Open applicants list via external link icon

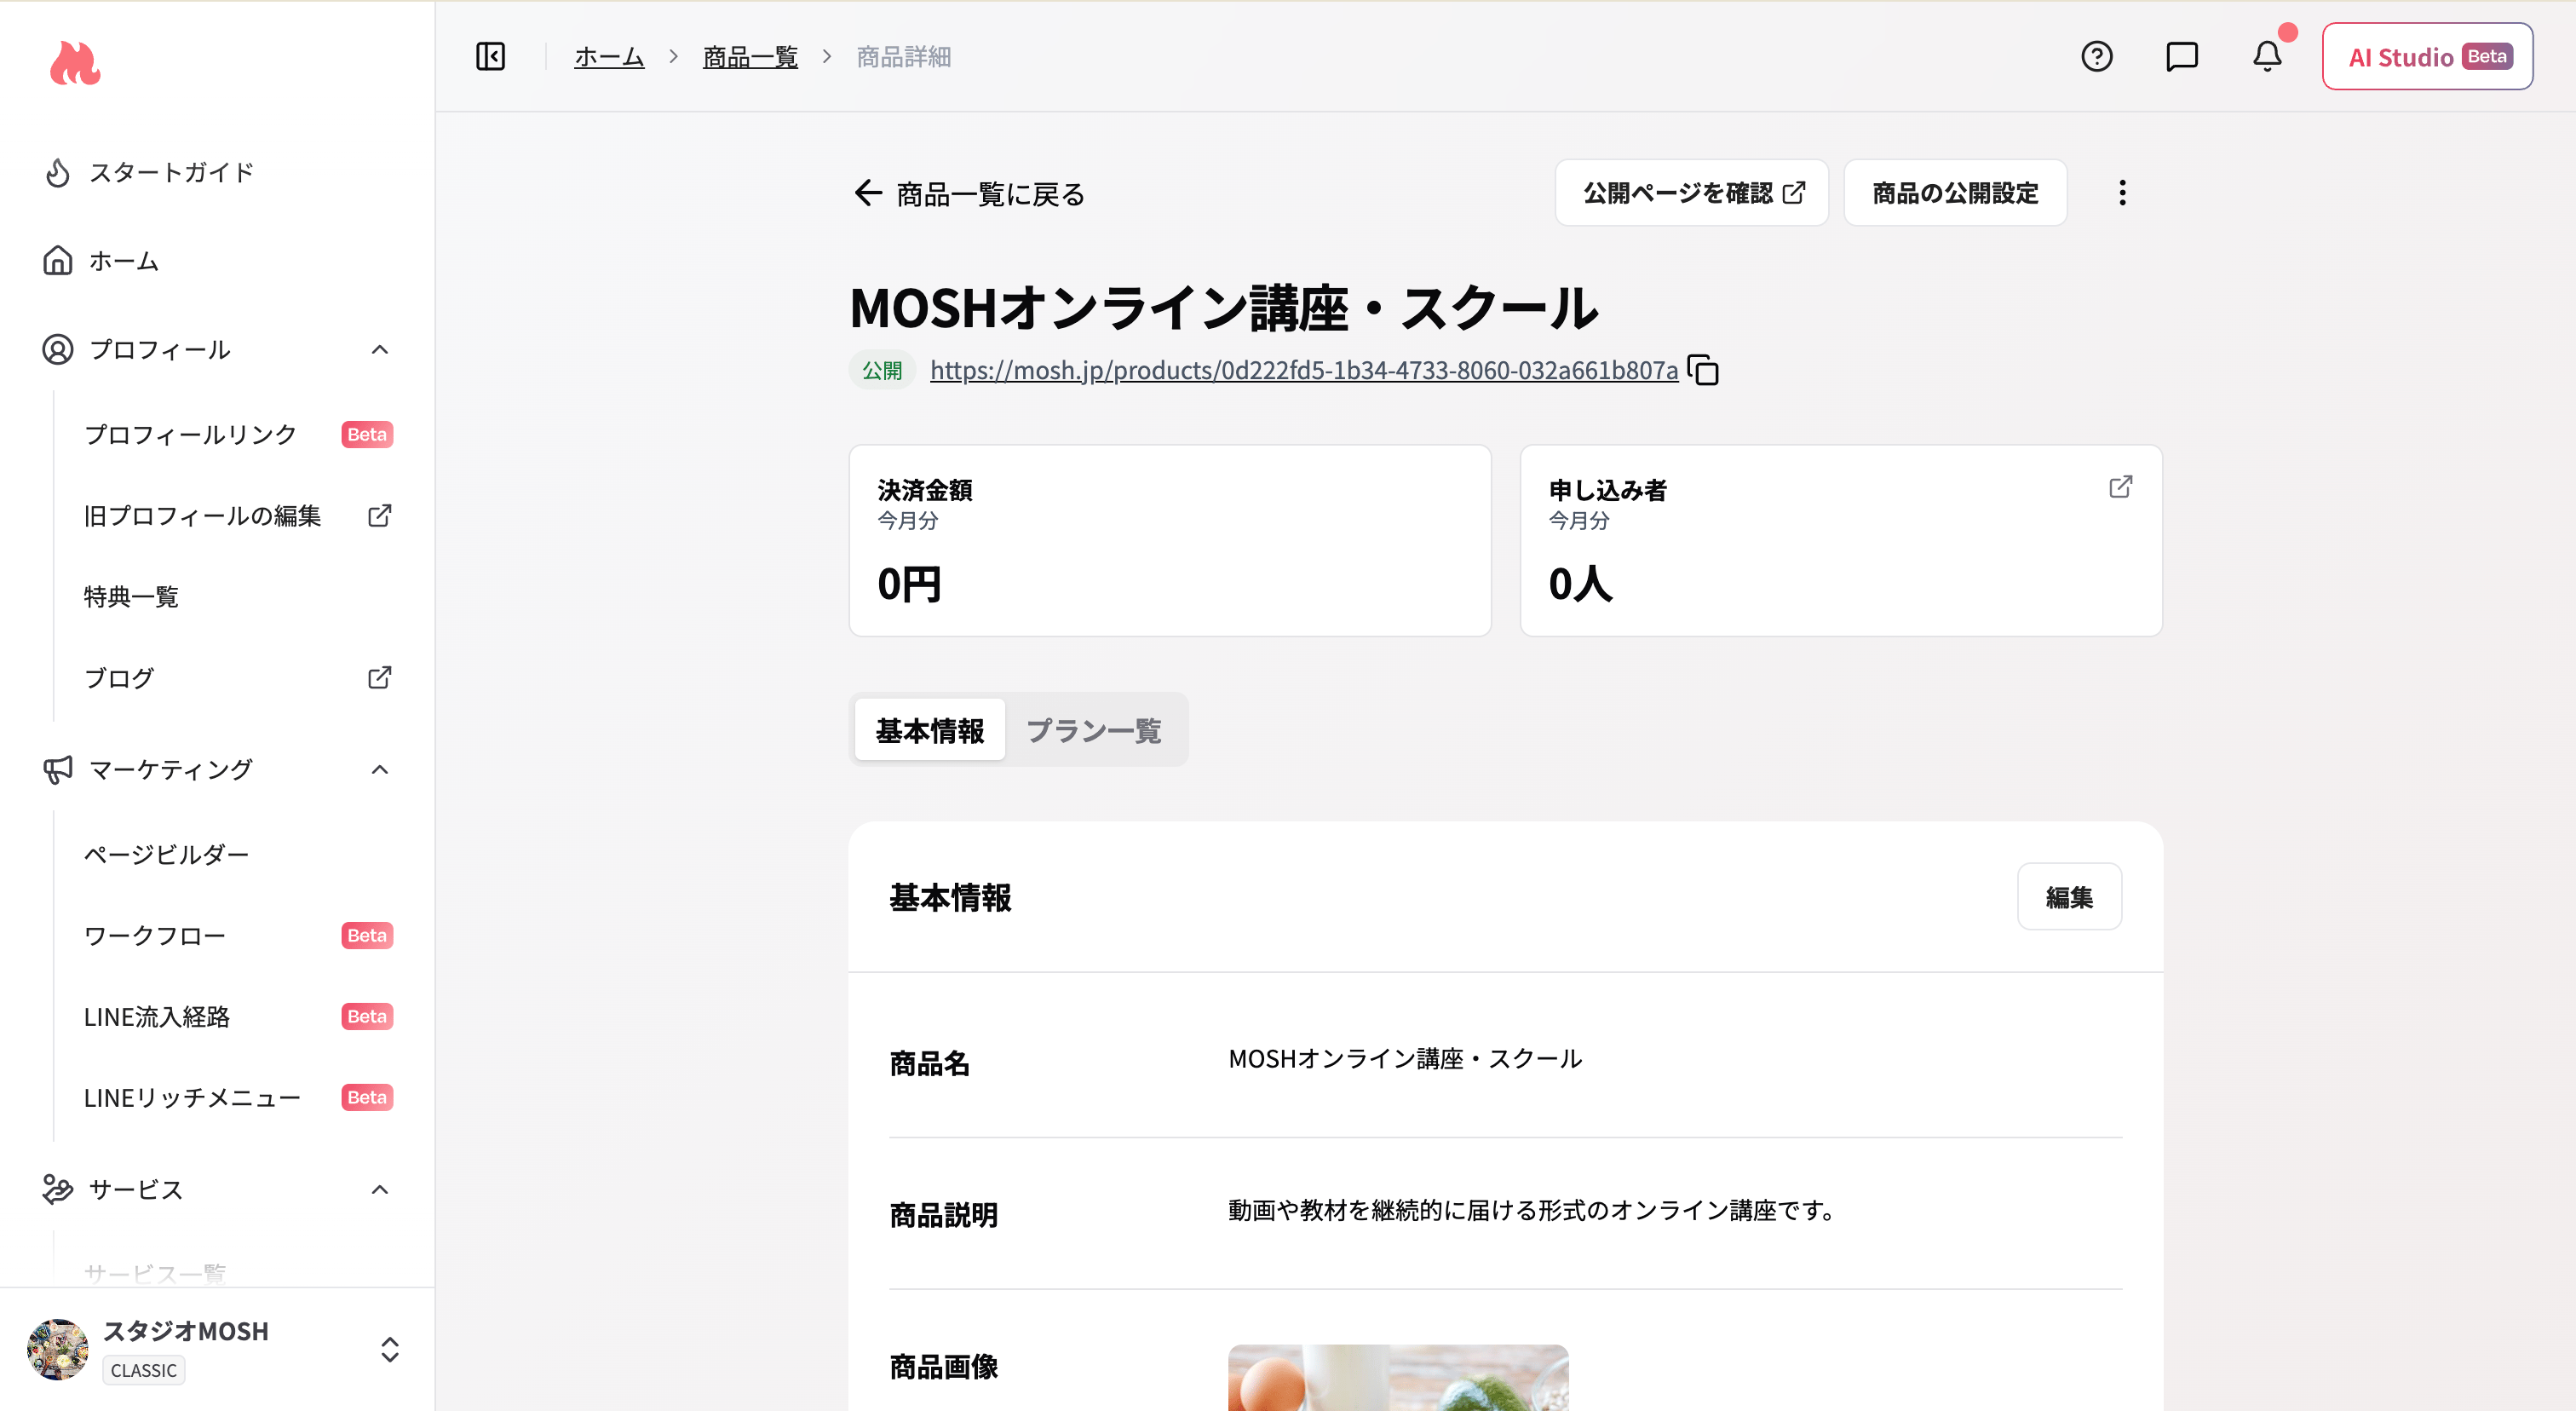2120,487
